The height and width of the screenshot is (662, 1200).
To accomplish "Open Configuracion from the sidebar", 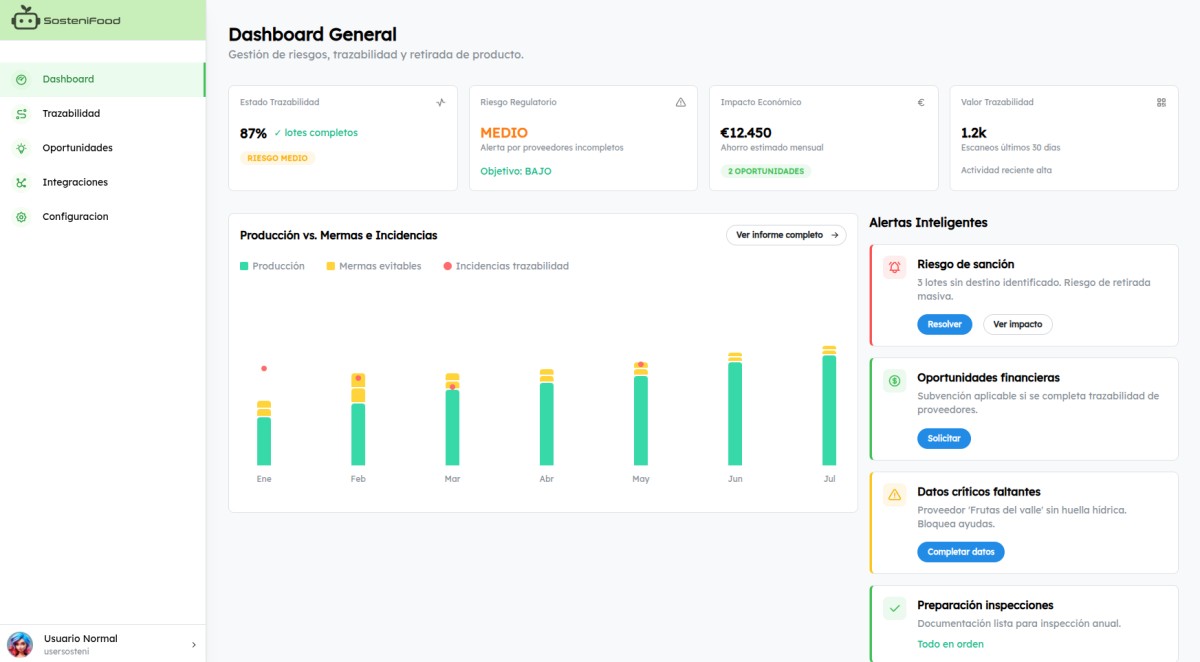I will (x=75, y=217).
